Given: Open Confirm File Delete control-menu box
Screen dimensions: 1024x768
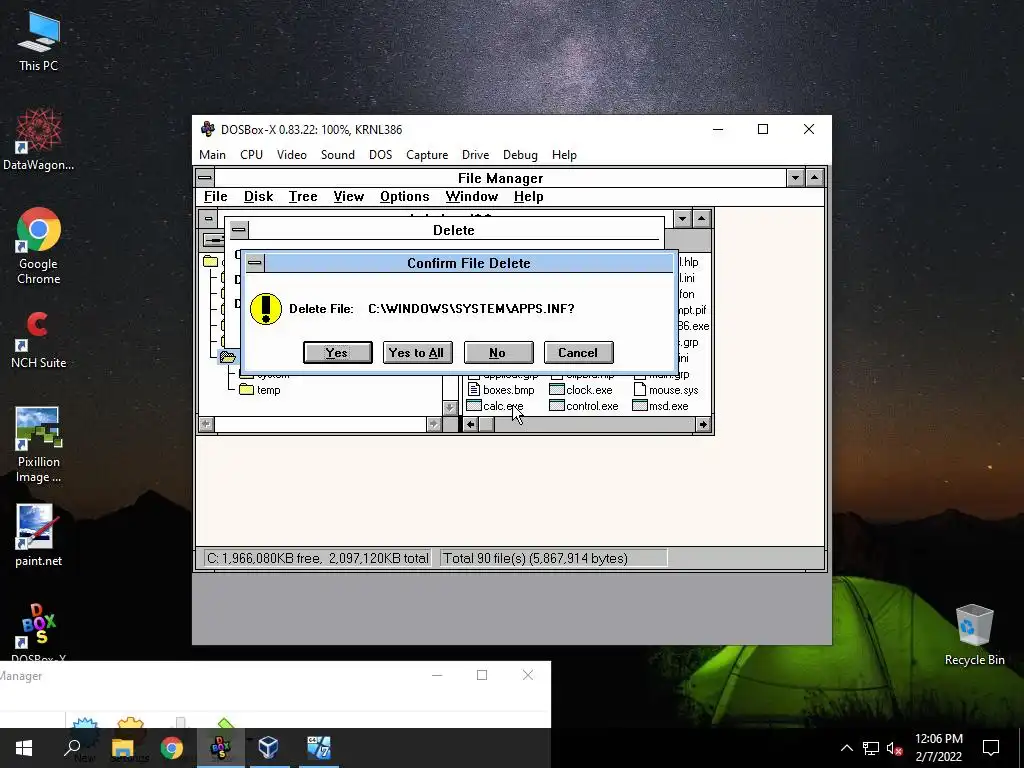Looking at the screenshot, I should tap(255, 263).
